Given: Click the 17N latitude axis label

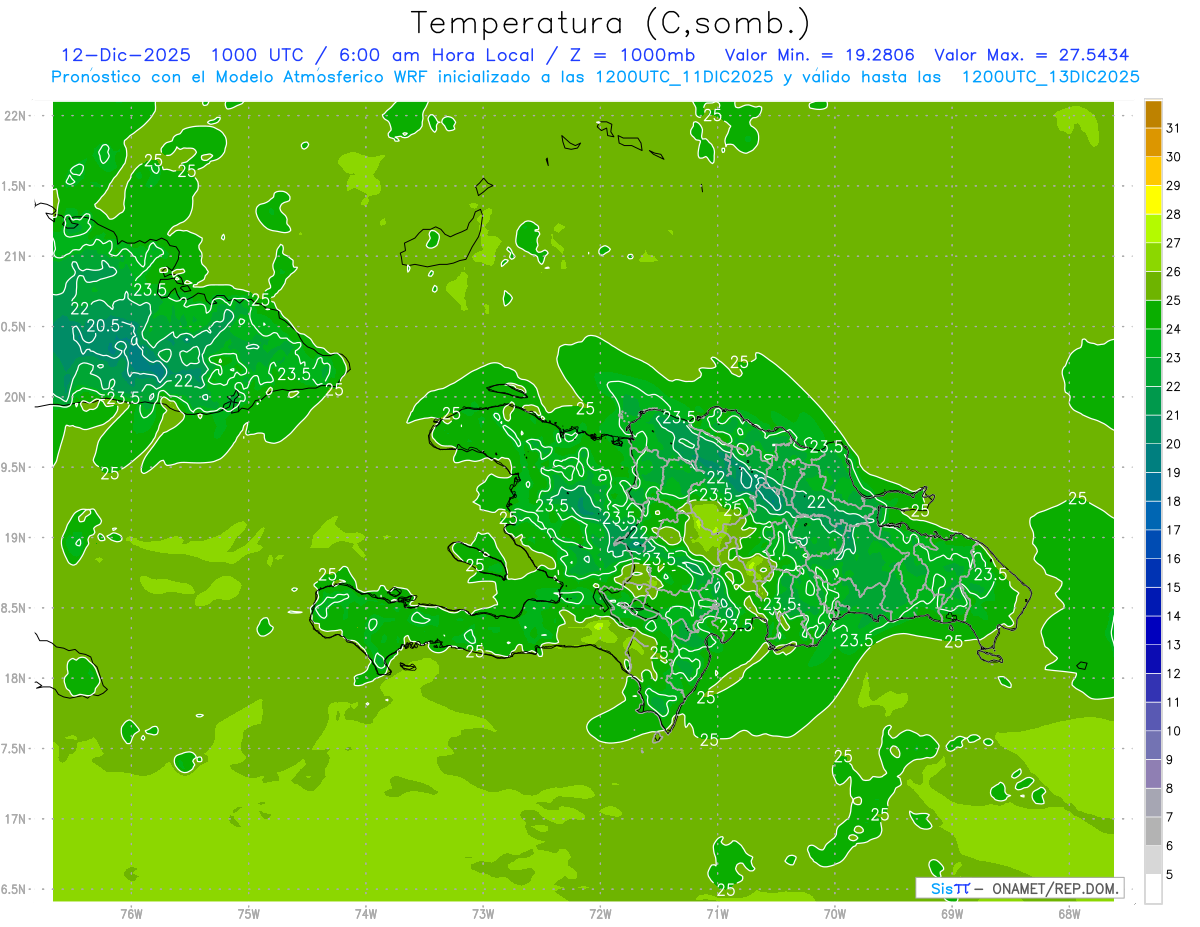Looking at the screenshot, I should (x=16, y=819).
